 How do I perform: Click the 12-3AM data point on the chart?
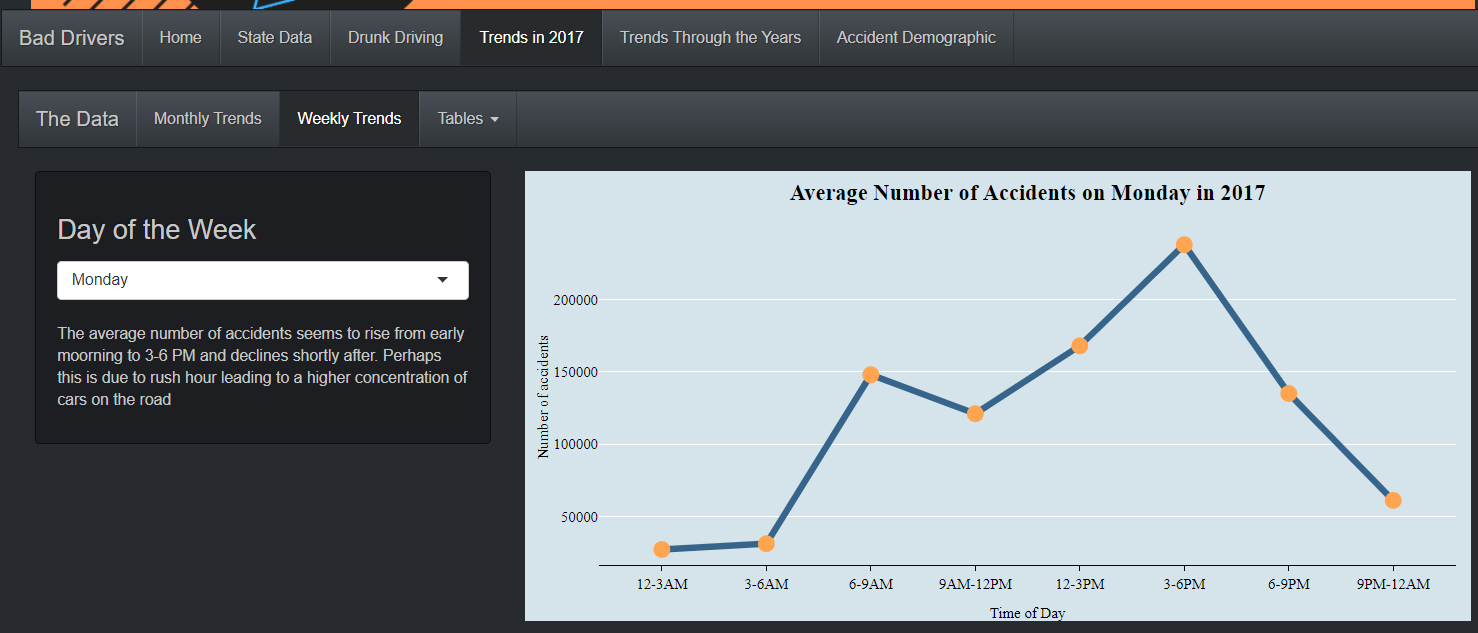[662, 549]
